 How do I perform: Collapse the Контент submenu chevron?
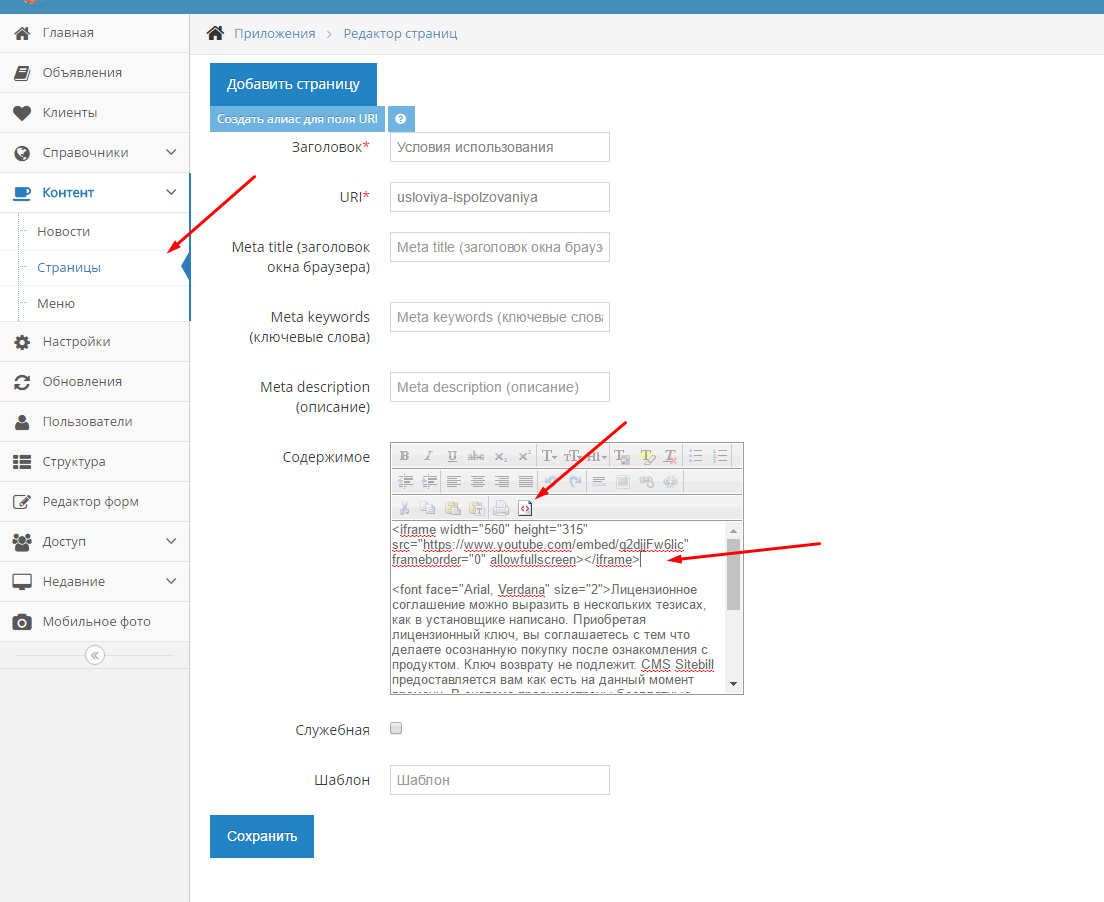point(171,192)
